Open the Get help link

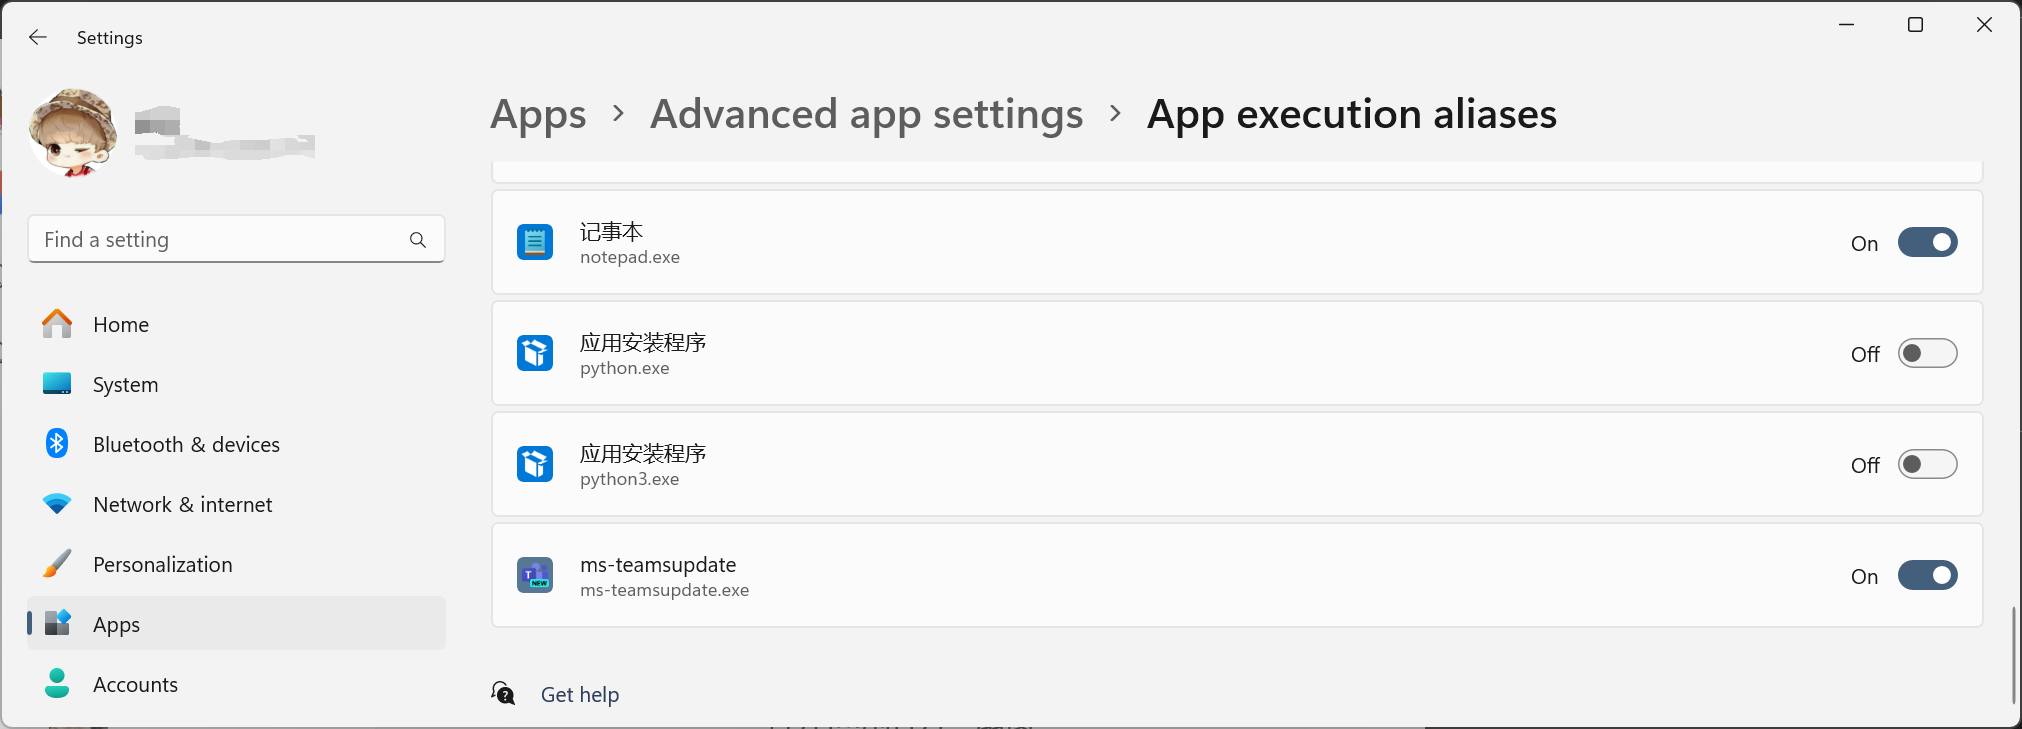click(x=580, y=694)
